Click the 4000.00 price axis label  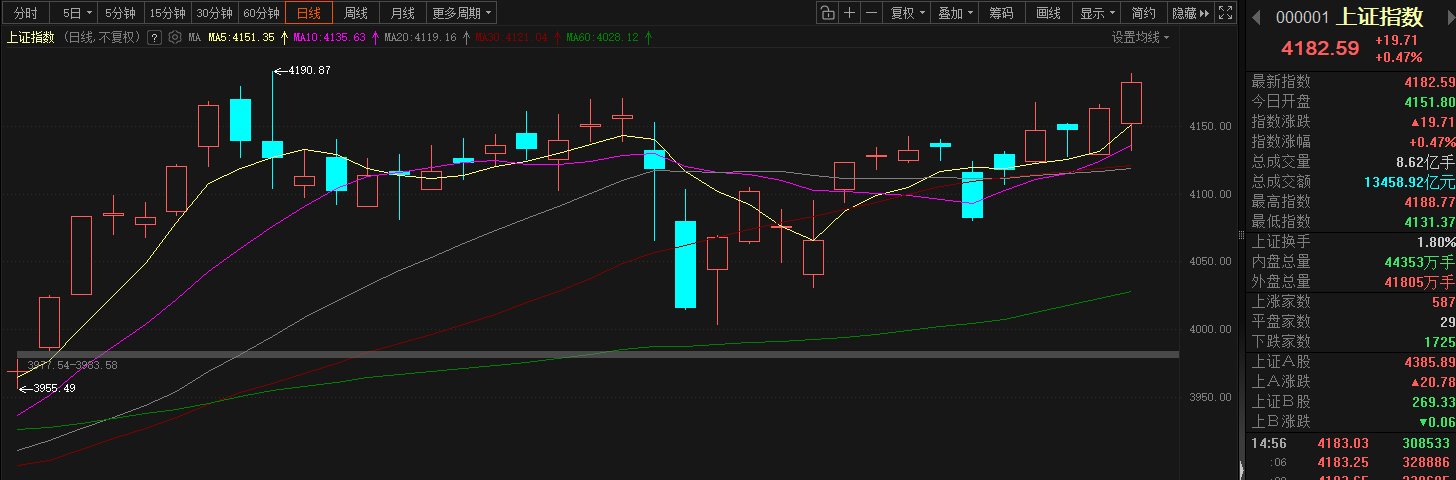(1210, 329)
